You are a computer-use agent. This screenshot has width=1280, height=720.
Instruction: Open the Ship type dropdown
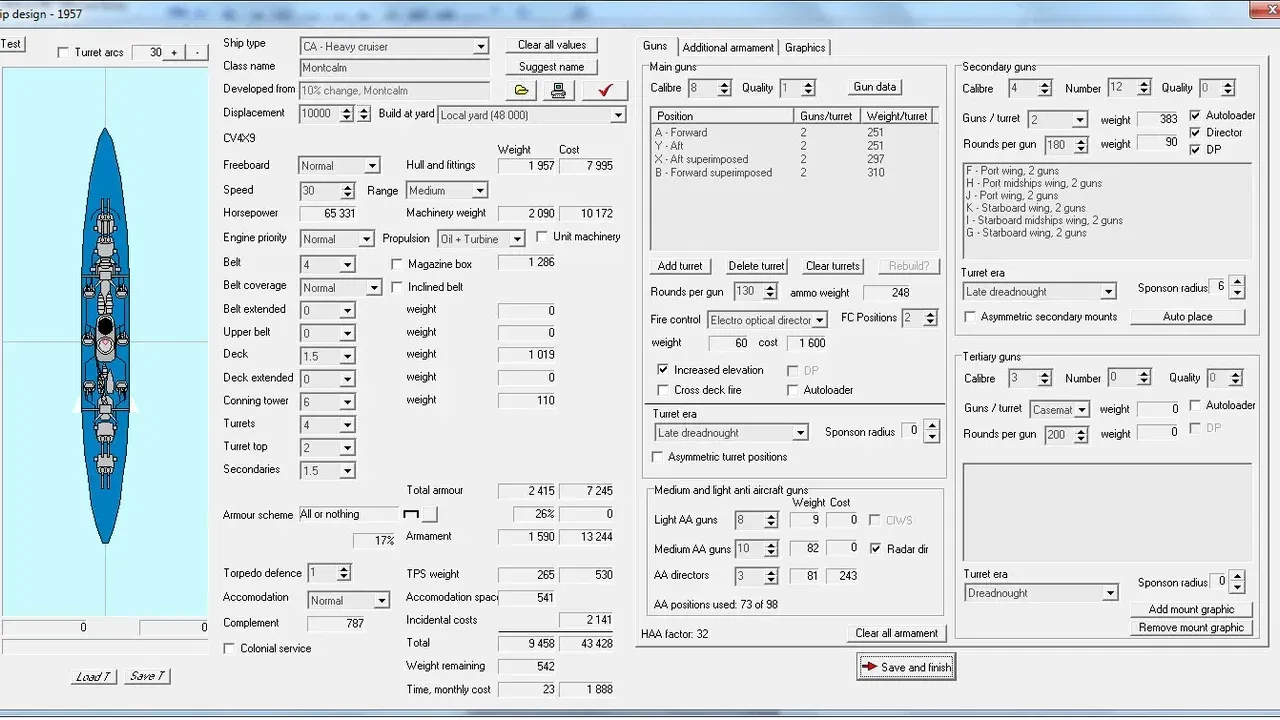point(481,46)
